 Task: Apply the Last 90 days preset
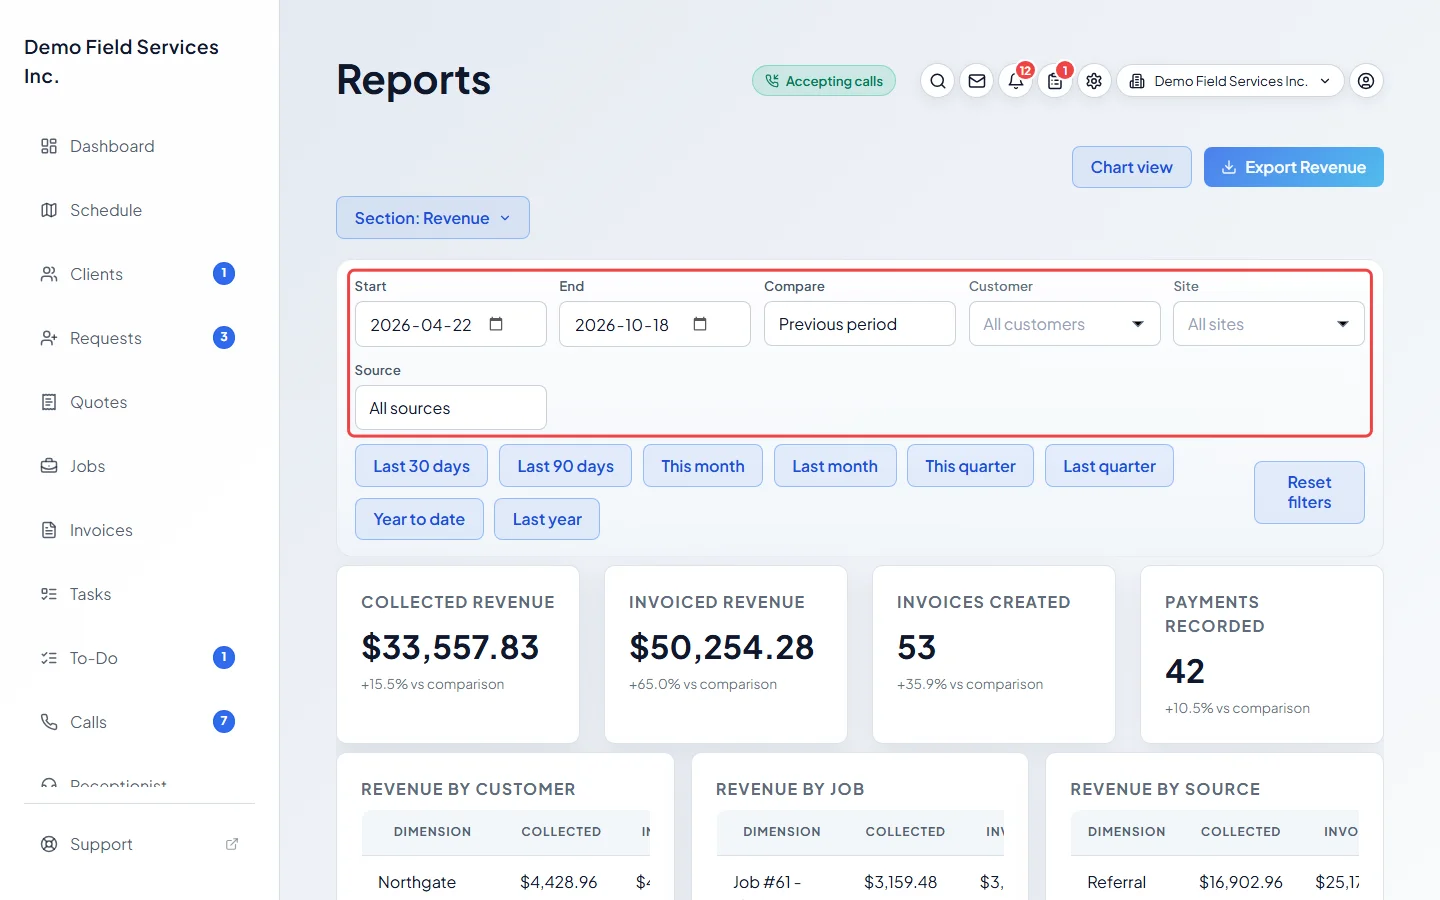[565, 466]
